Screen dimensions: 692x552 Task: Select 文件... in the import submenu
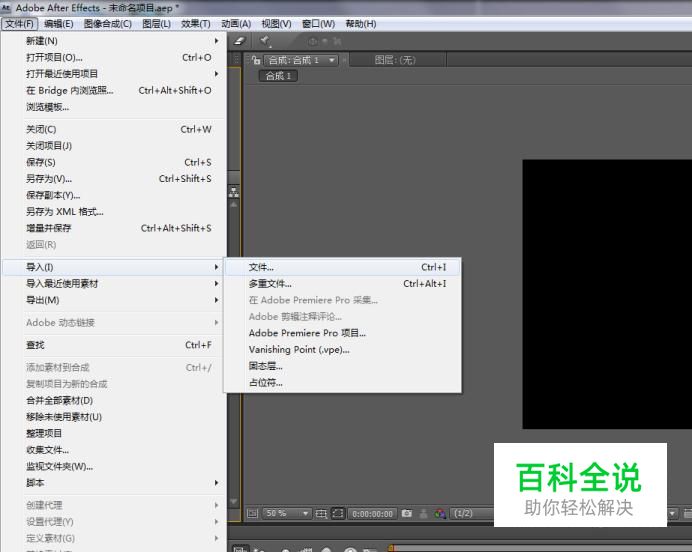tap(342, 267)
